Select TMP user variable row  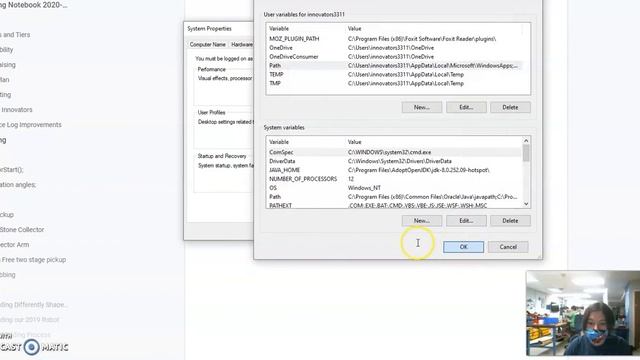(394, 83)
